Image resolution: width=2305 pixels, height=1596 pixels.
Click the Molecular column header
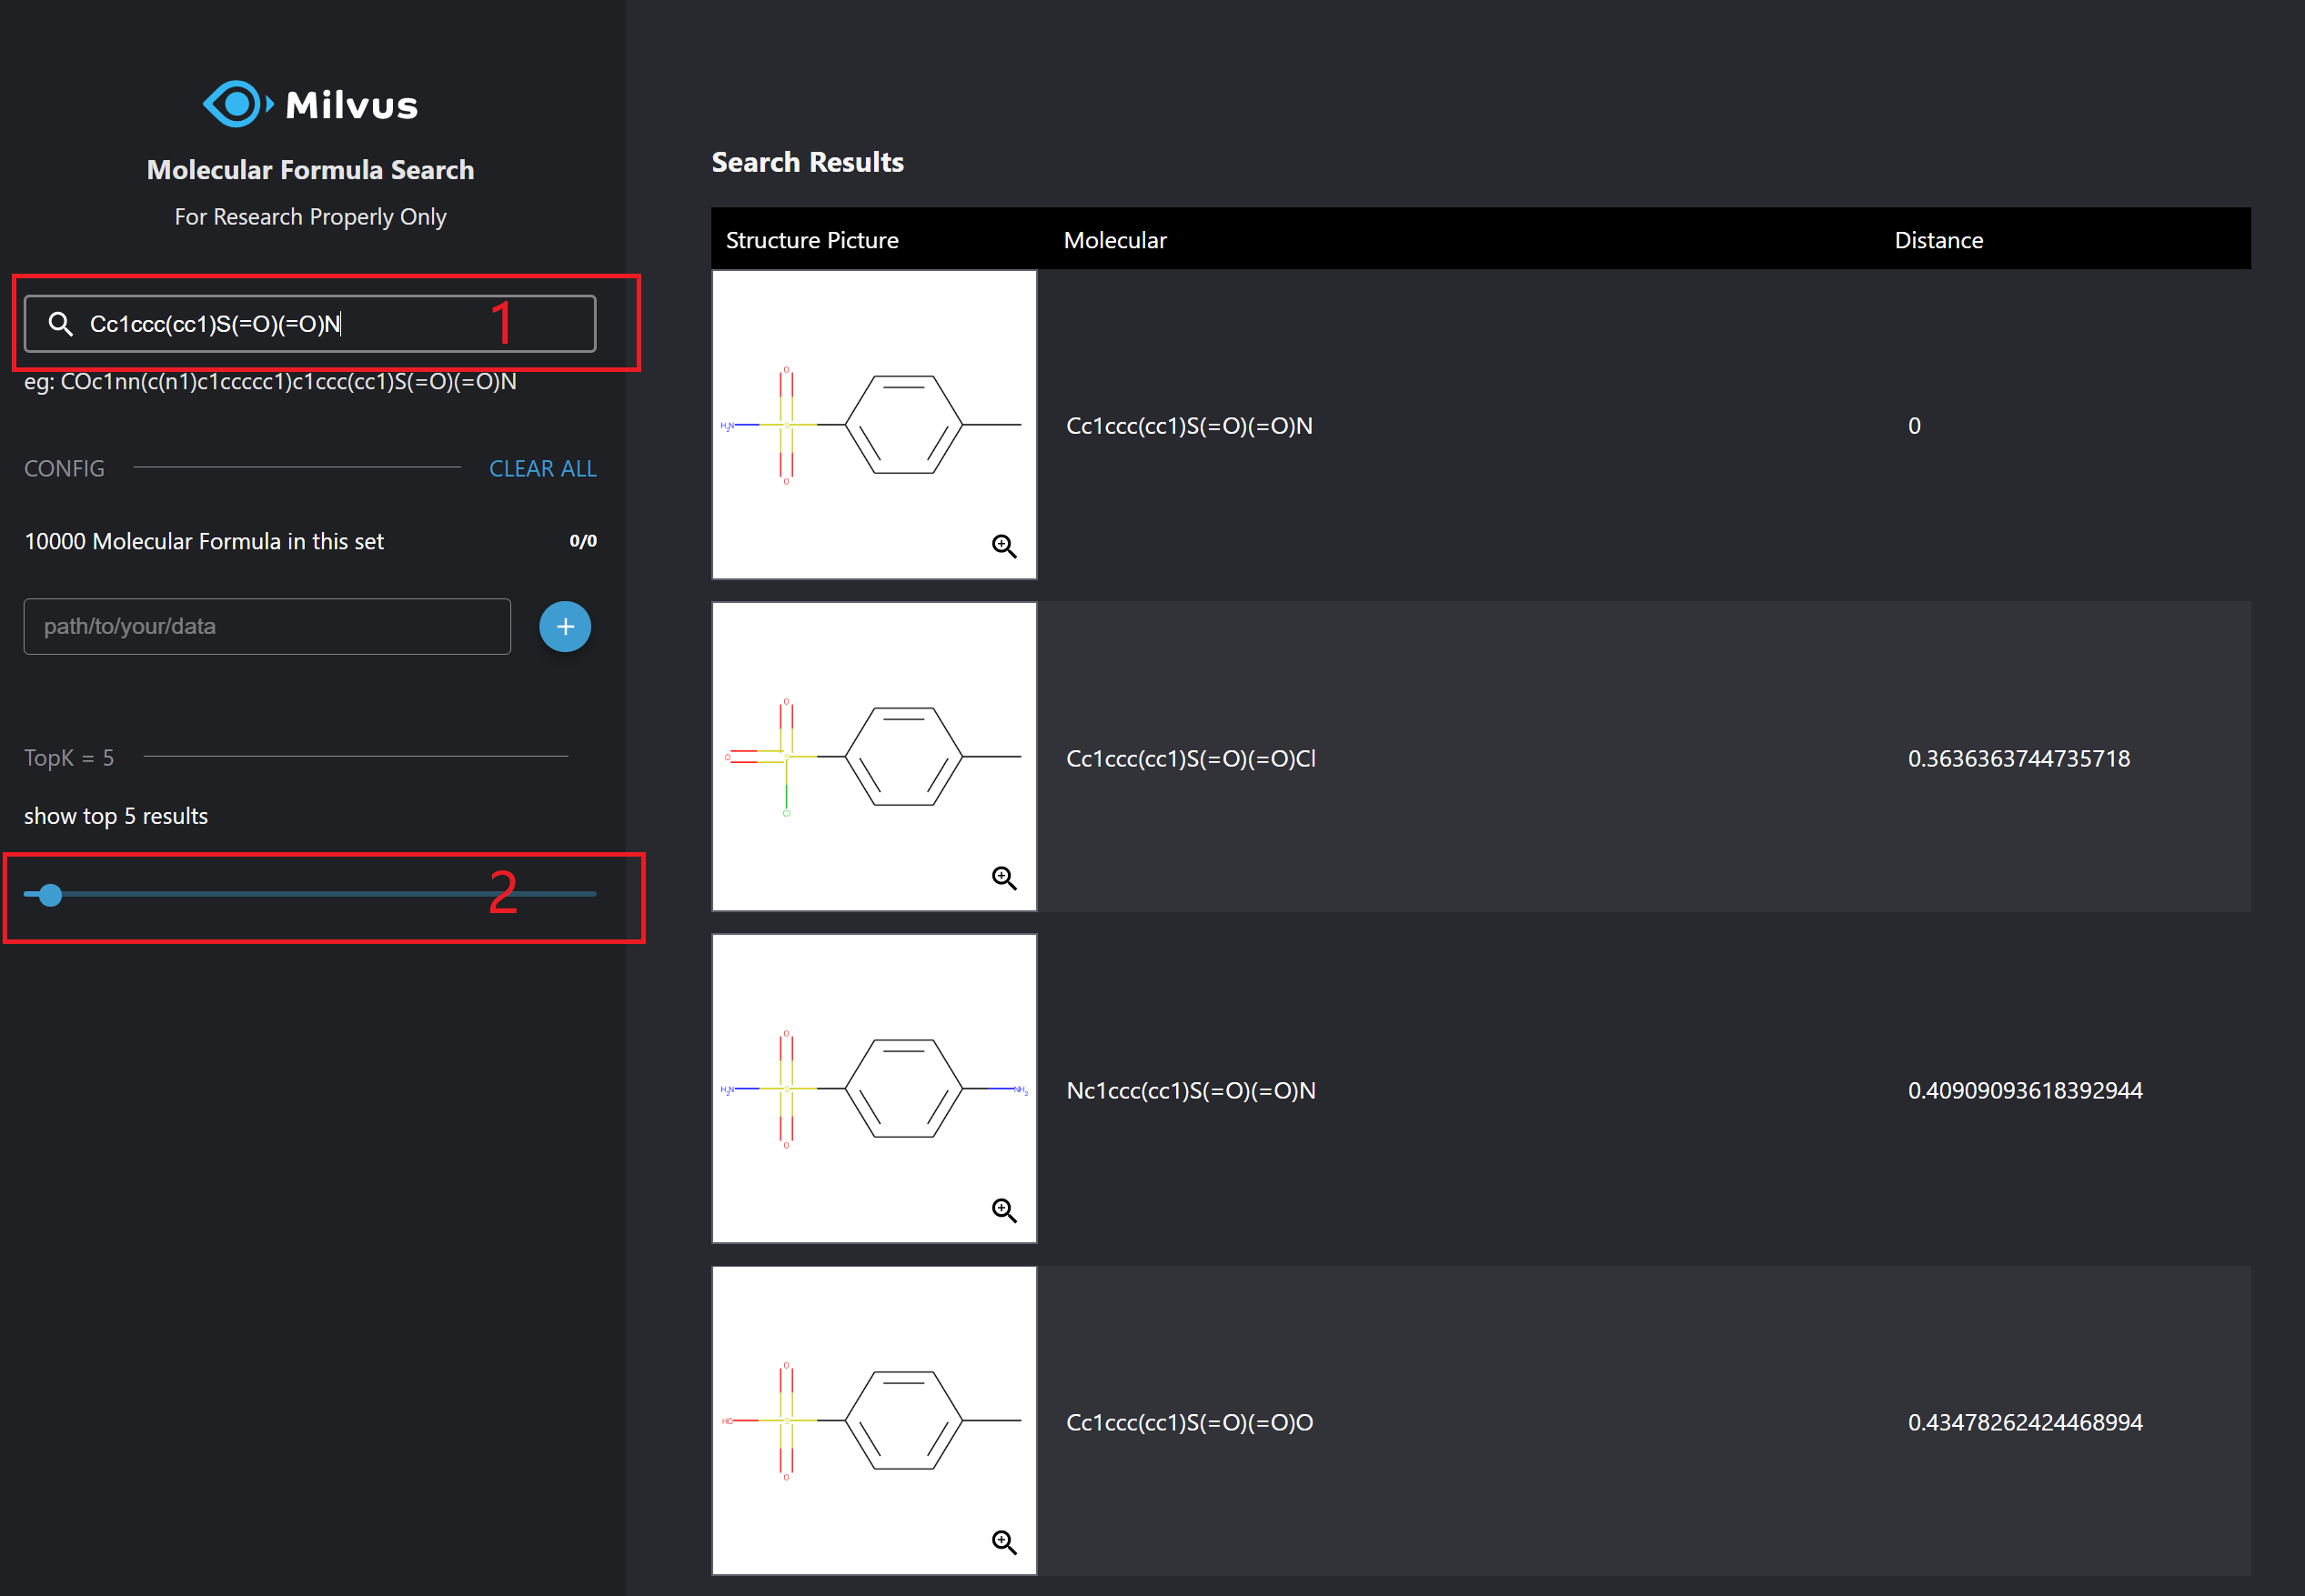pos(1115,240)
